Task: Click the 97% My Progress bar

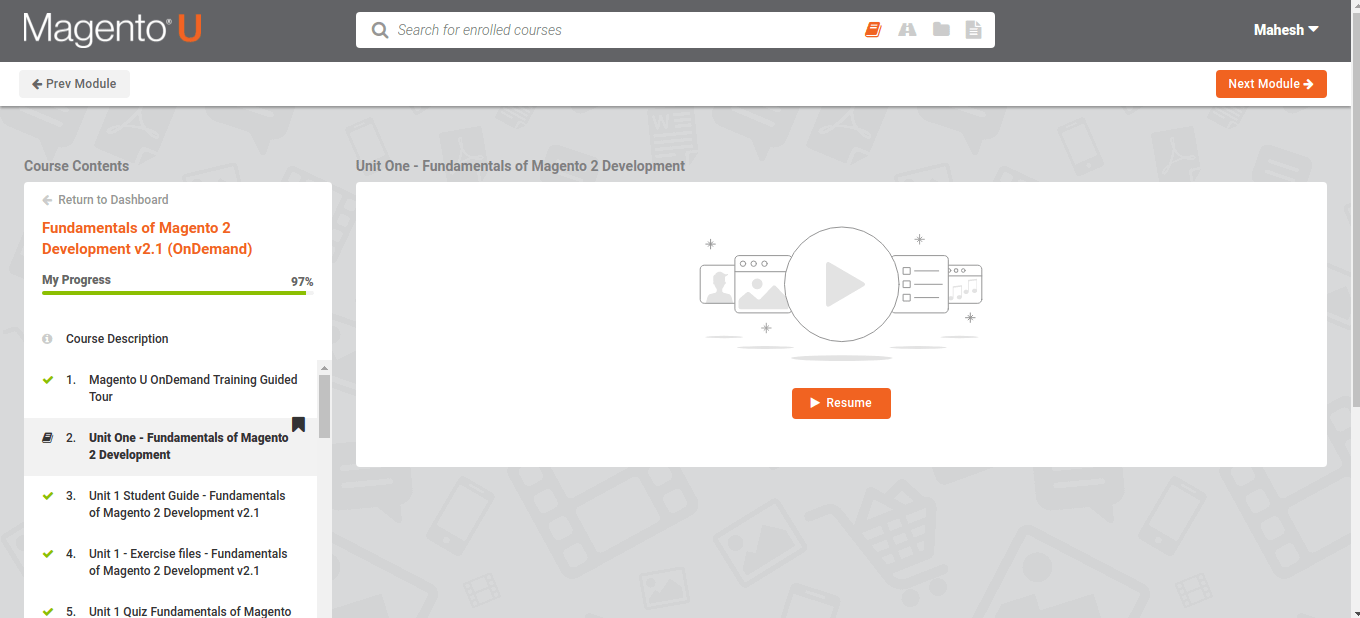Action: [x=175, y=292]
